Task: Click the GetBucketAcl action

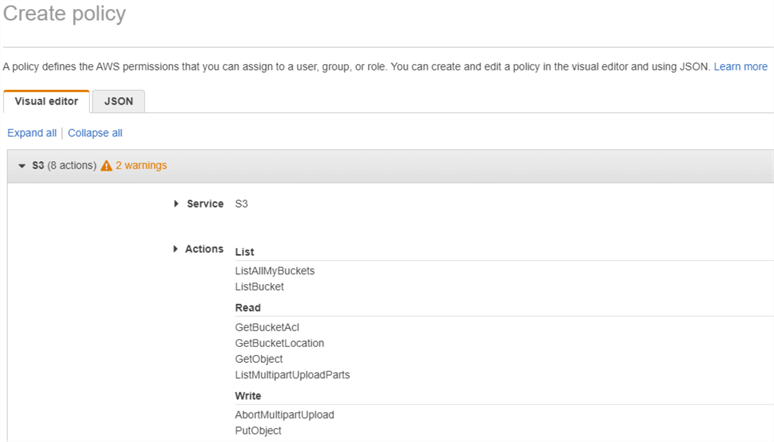Action: point(267,327)
